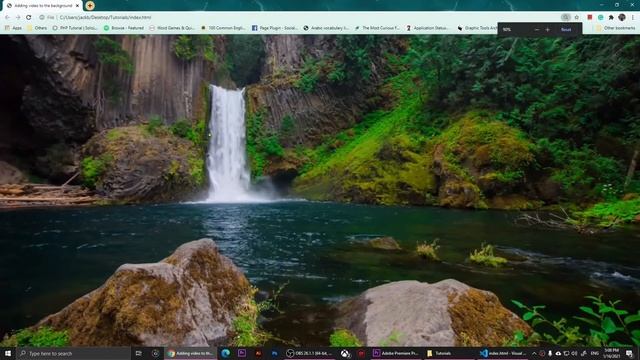640x360 pixels.
Task: Select the 'Adding video to the background' tab
Action: (x=43, y=6)
